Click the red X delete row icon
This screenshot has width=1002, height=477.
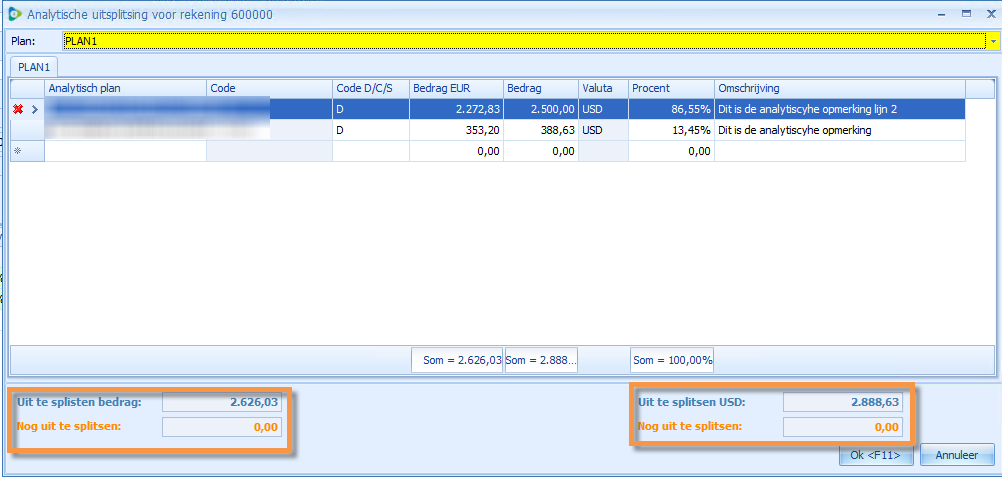17,109
